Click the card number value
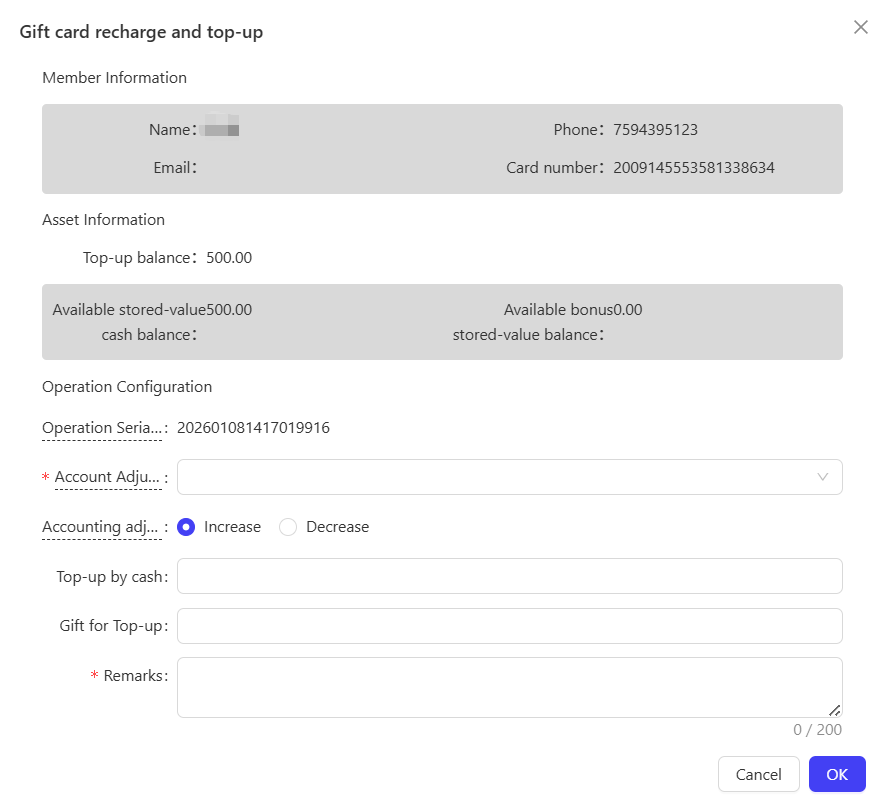 [x=694, y=168]
